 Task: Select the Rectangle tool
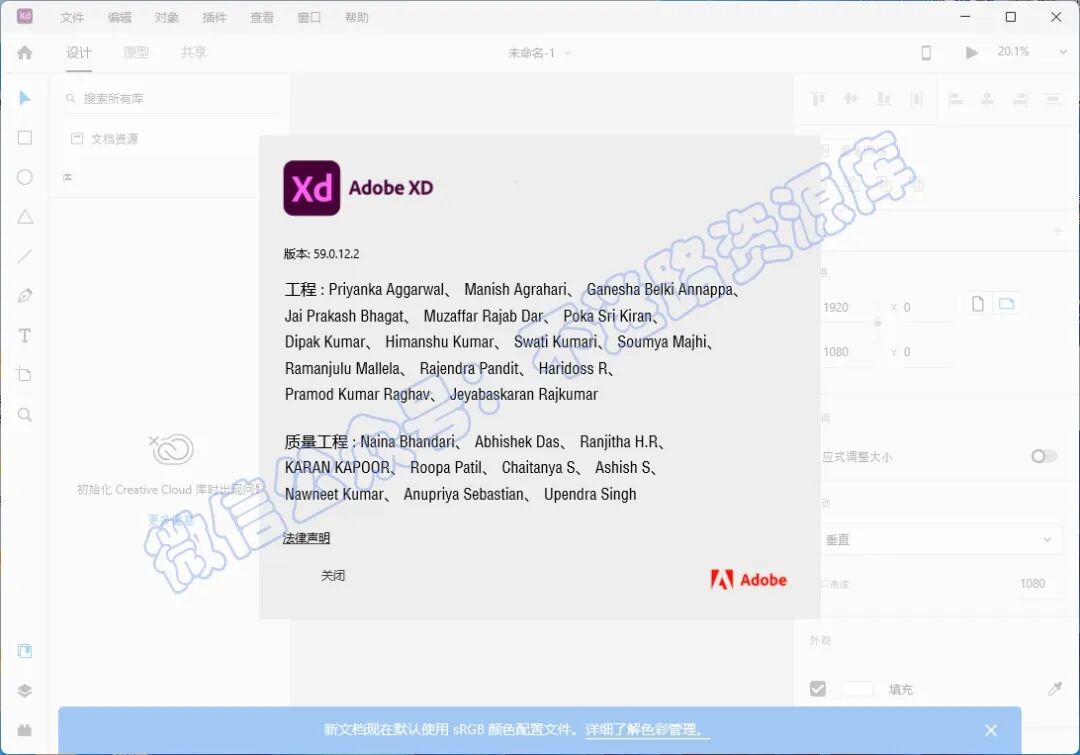pos(25,138)
